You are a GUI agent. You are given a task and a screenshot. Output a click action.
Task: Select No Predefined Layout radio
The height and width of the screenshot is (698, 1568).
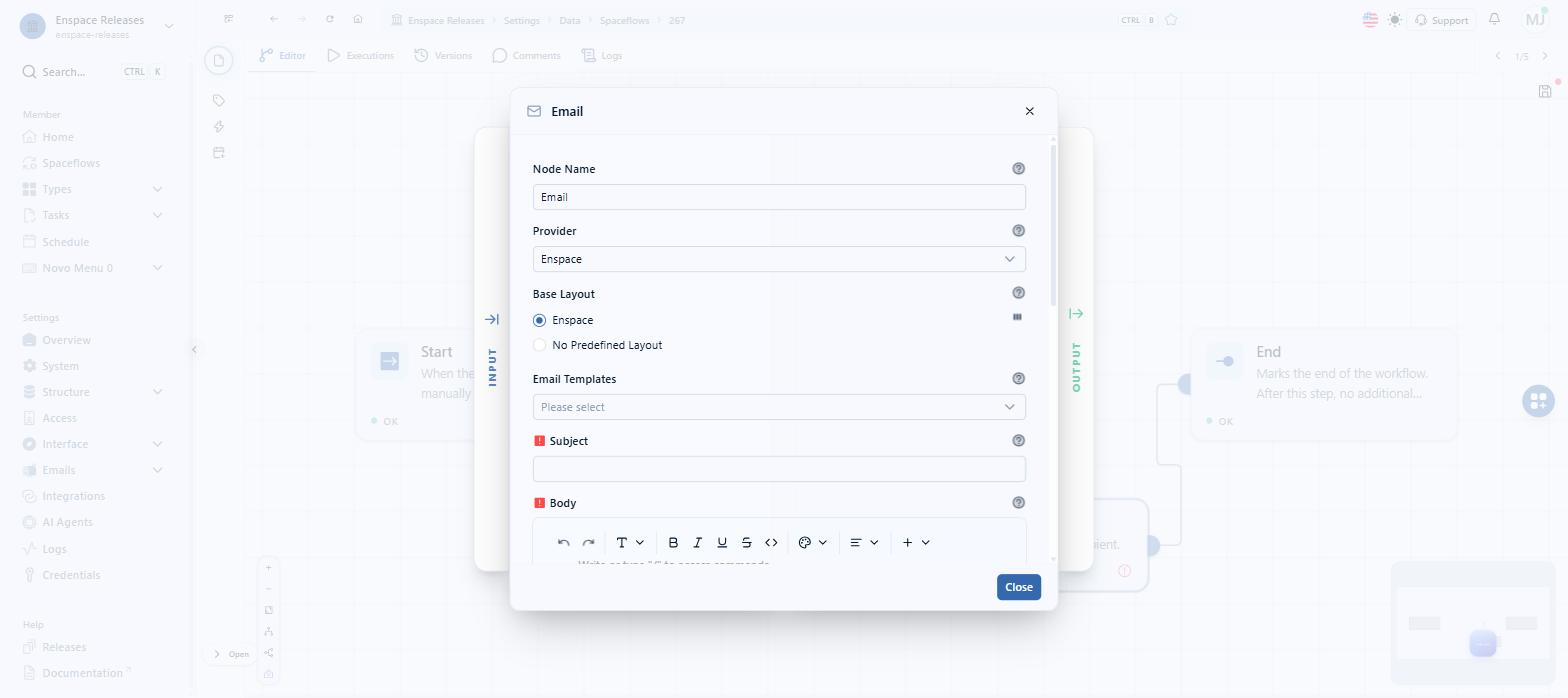[540, 345]
